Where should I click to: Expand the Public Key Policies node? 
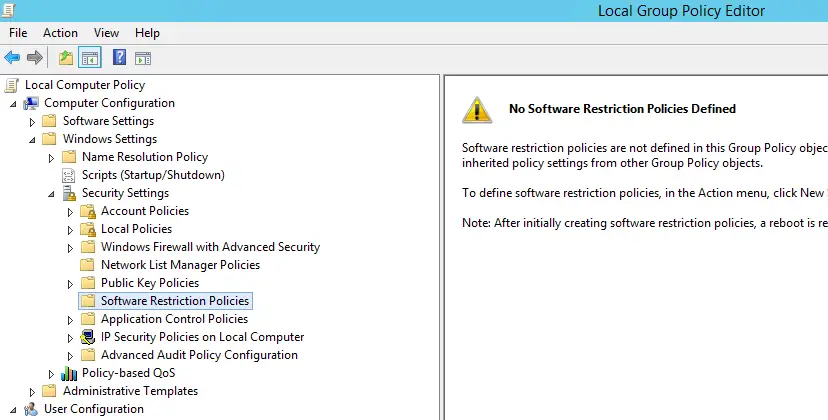coord(70,284)
